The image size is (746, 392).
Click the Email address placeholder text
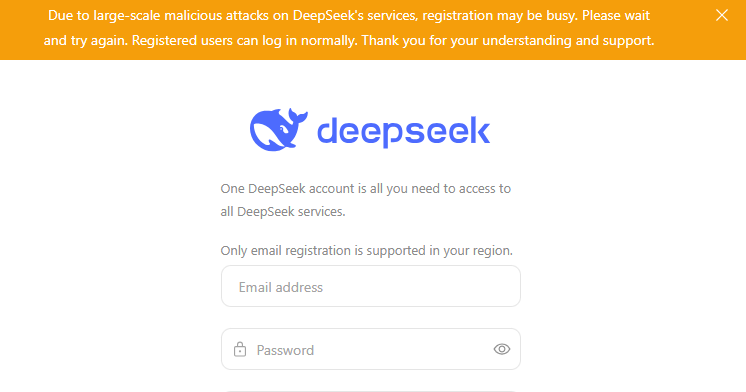[x=281, y=287]
